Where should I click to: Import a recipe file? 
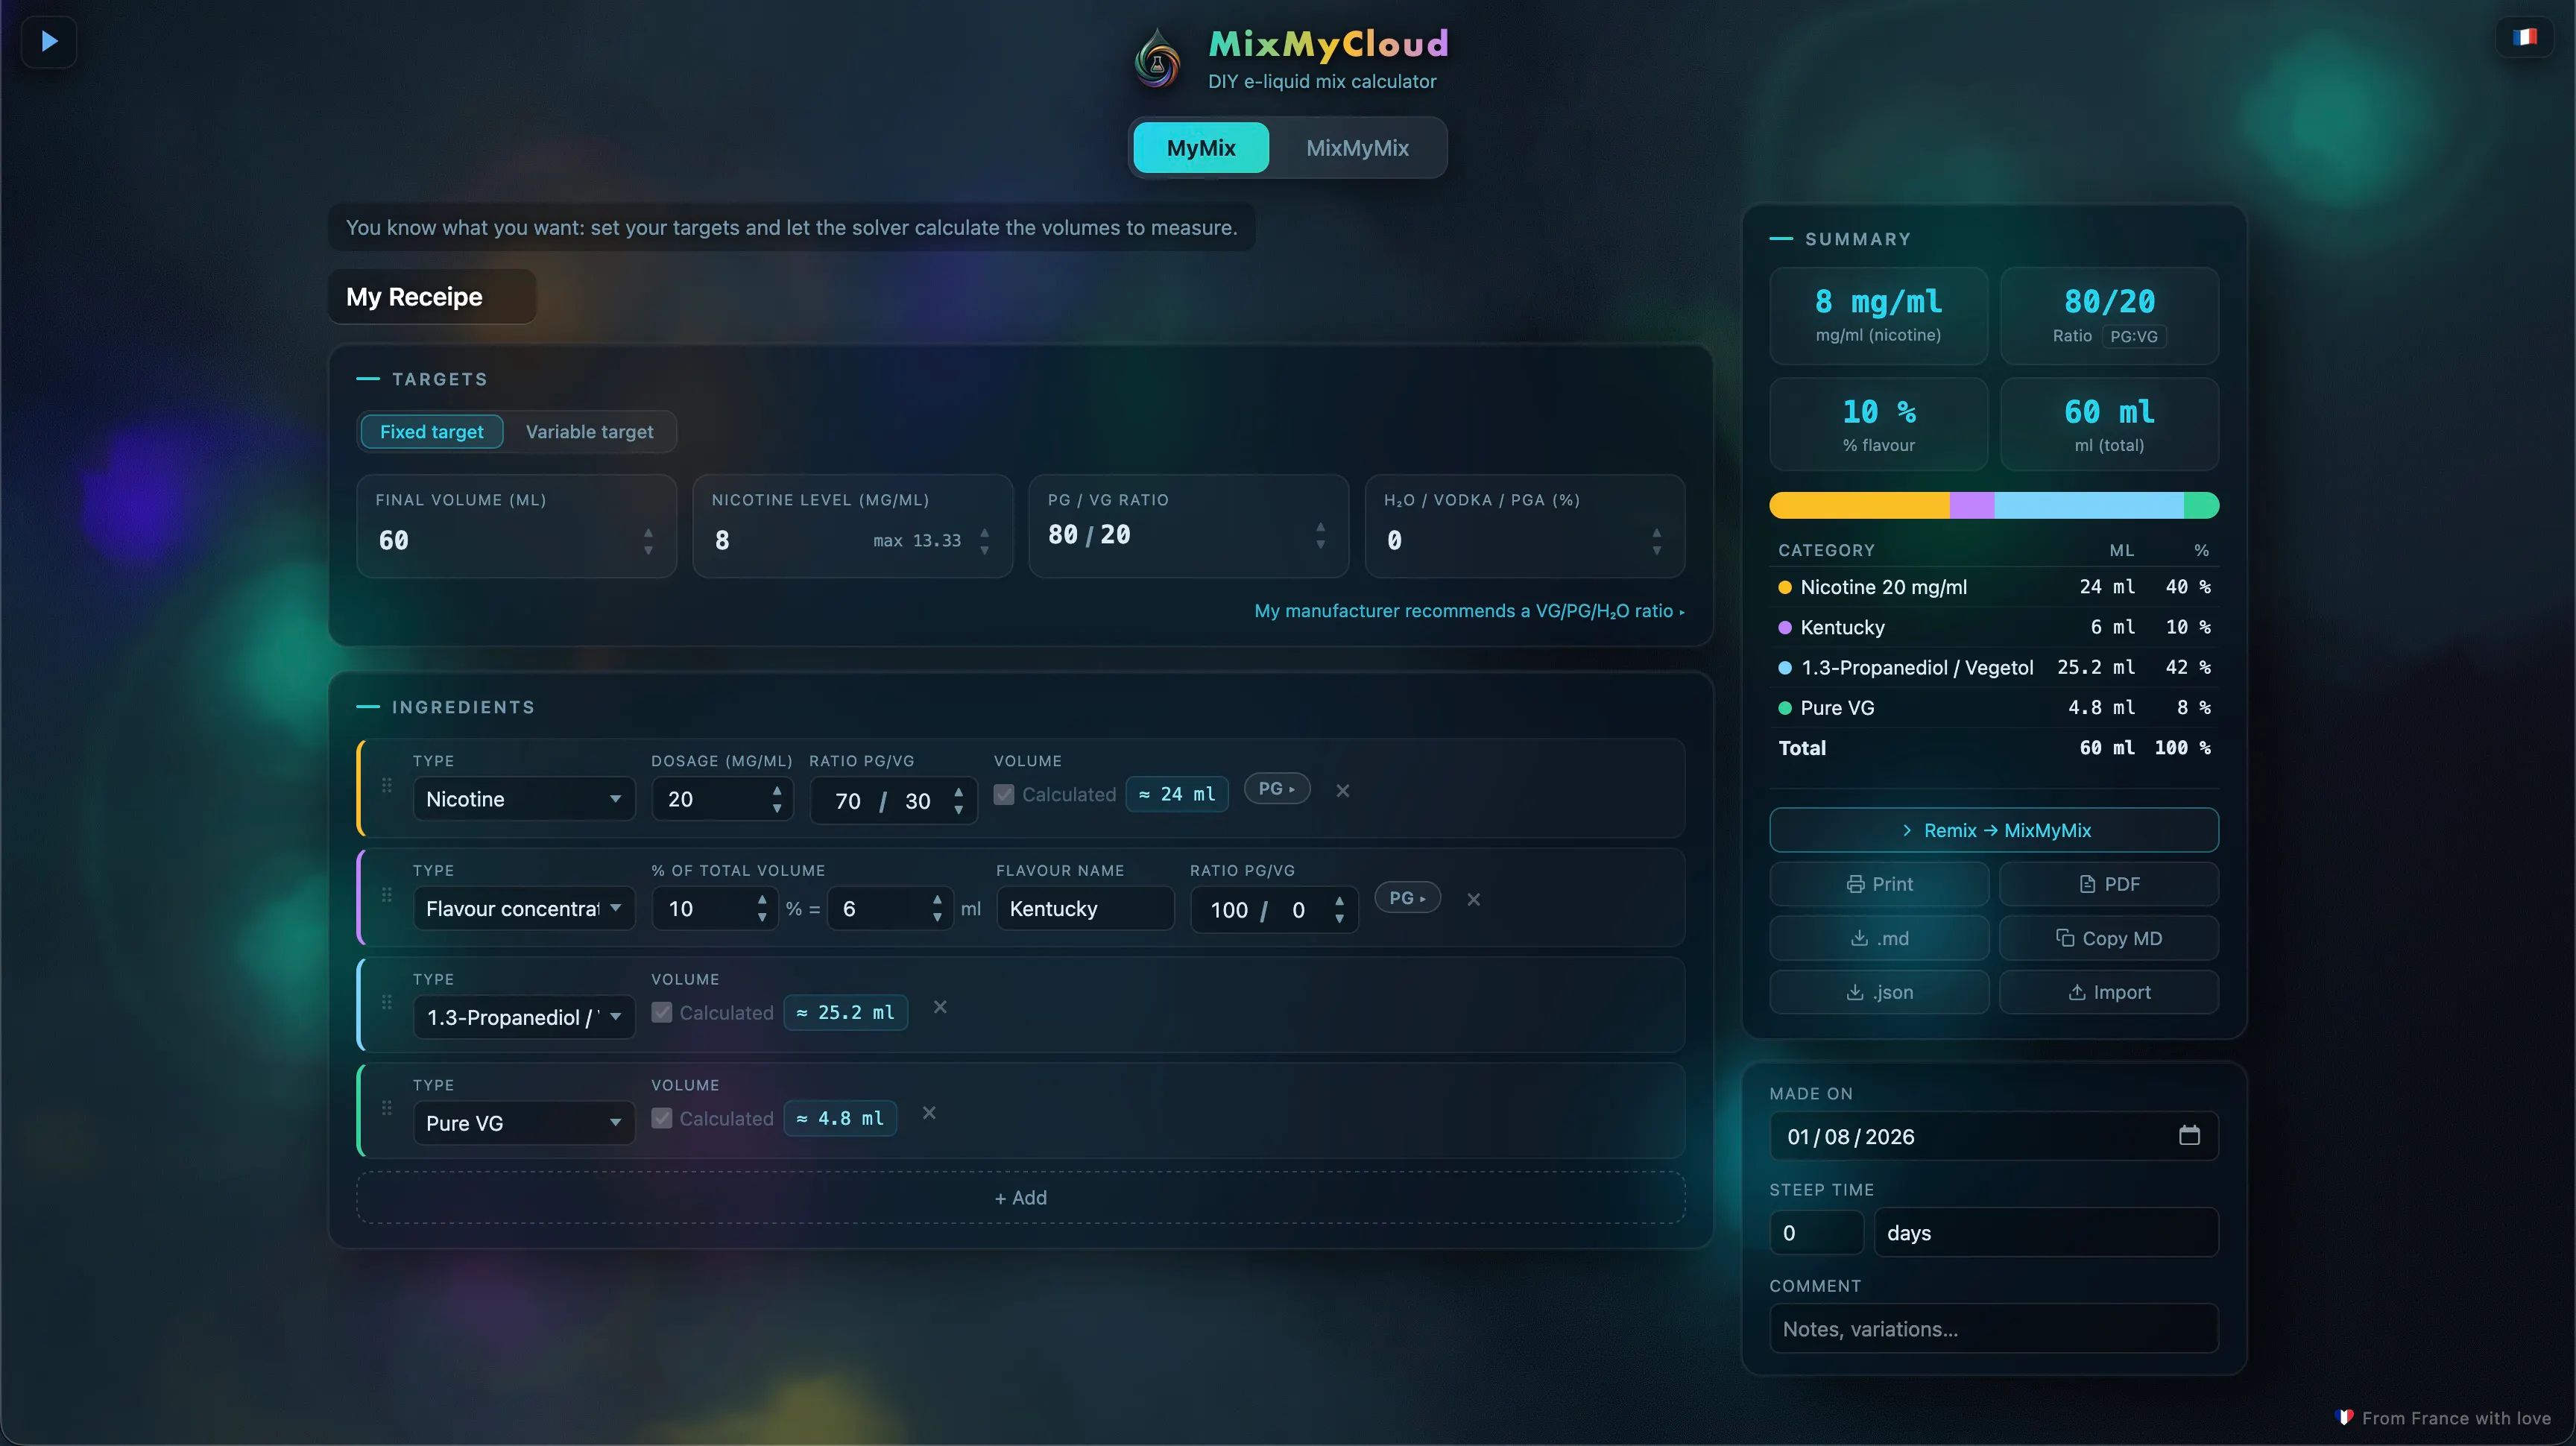coord(2109,992)
